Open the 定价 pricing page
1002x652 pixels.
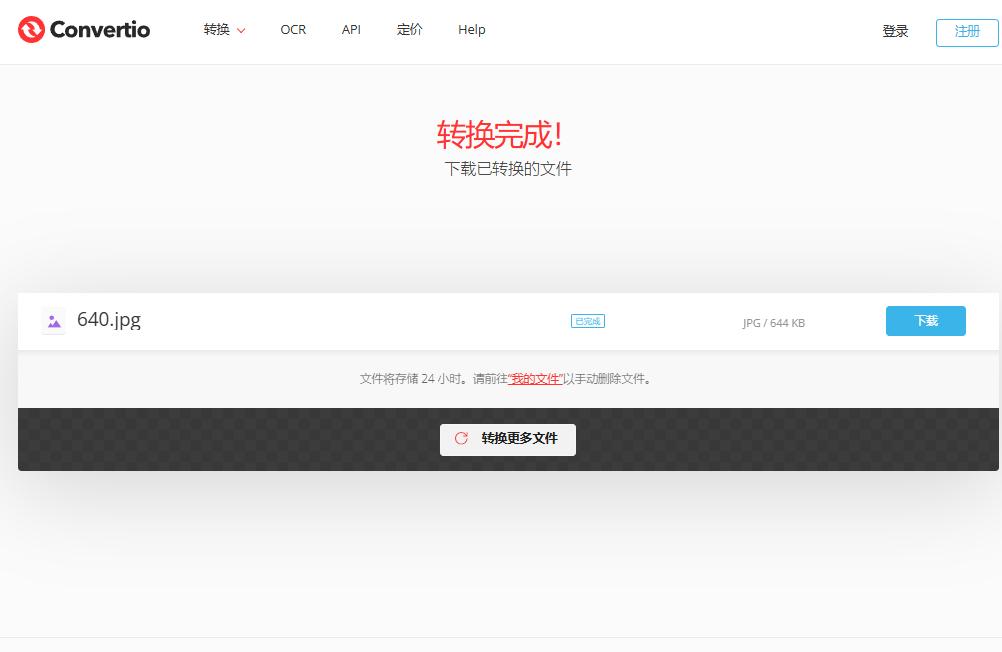click(x=409, y=30)
